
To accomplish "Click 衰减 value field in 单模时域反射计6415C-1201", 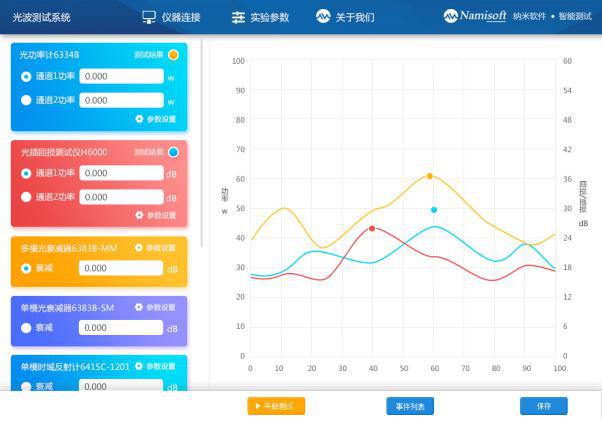I will point(121,386).
